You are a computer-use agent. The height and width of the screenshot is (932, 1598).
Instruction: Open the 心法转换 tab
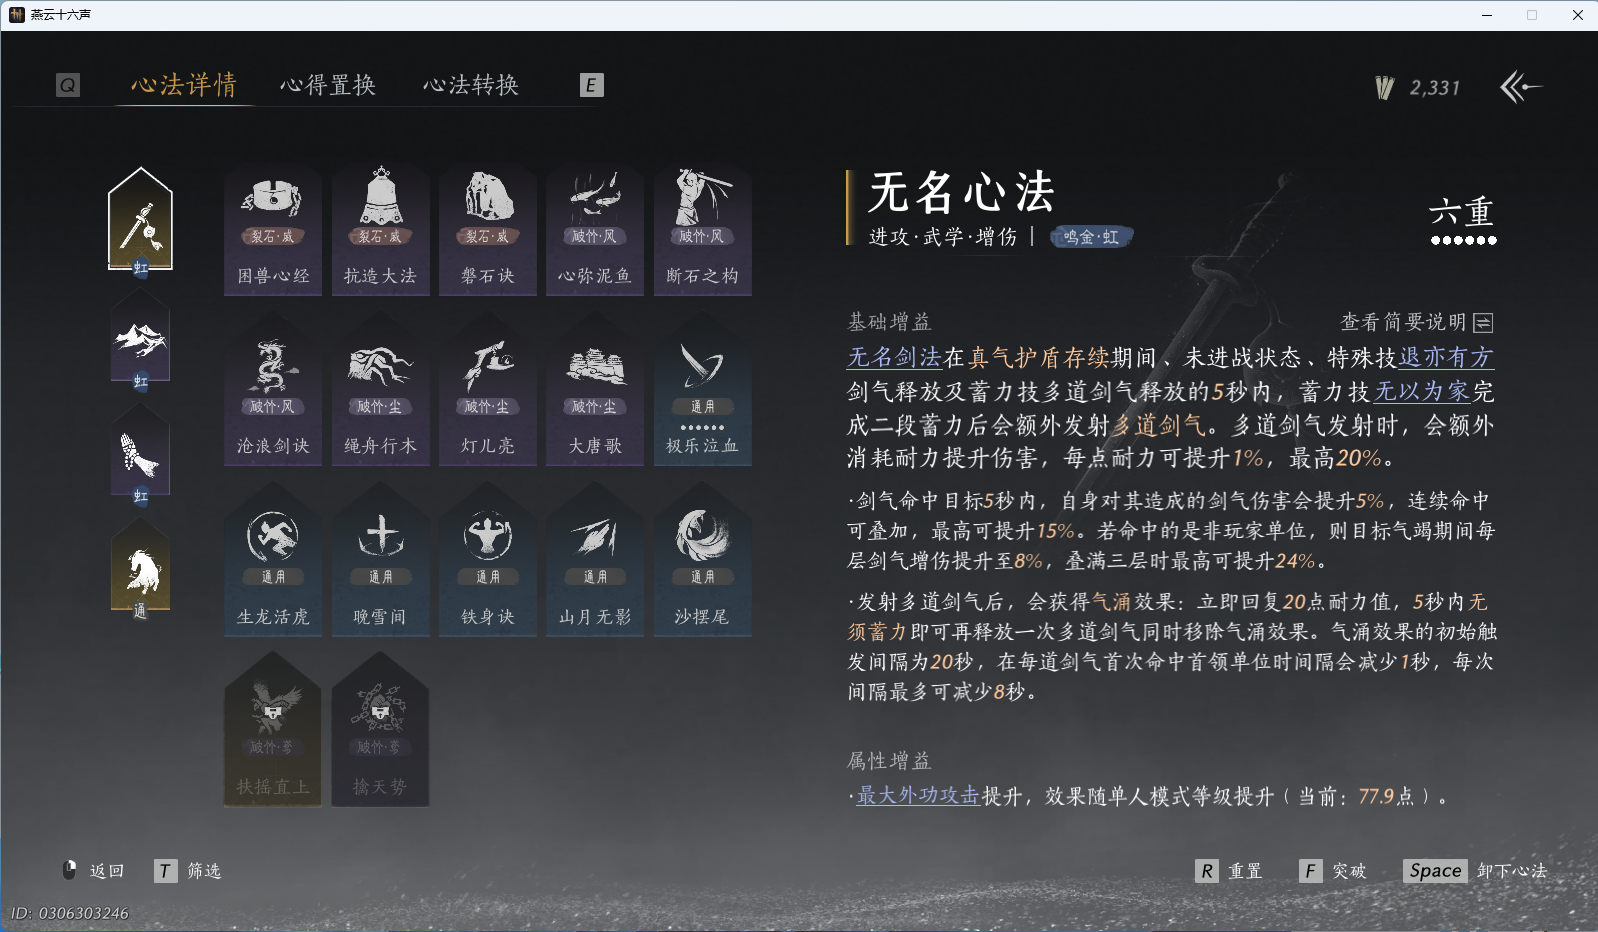[471, 85]
